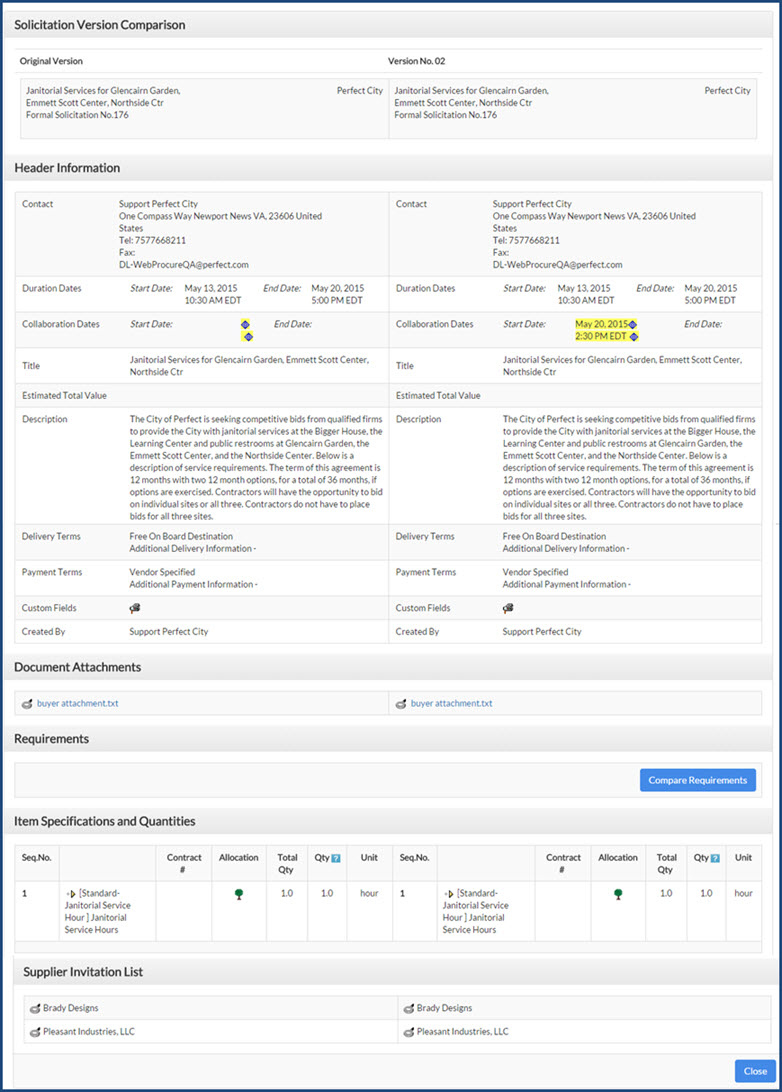Close the Solicitation Version Comparison dialog
Image resolution: width=782 pixels, height=1092 pixels.
click(x=754, y=1069)
